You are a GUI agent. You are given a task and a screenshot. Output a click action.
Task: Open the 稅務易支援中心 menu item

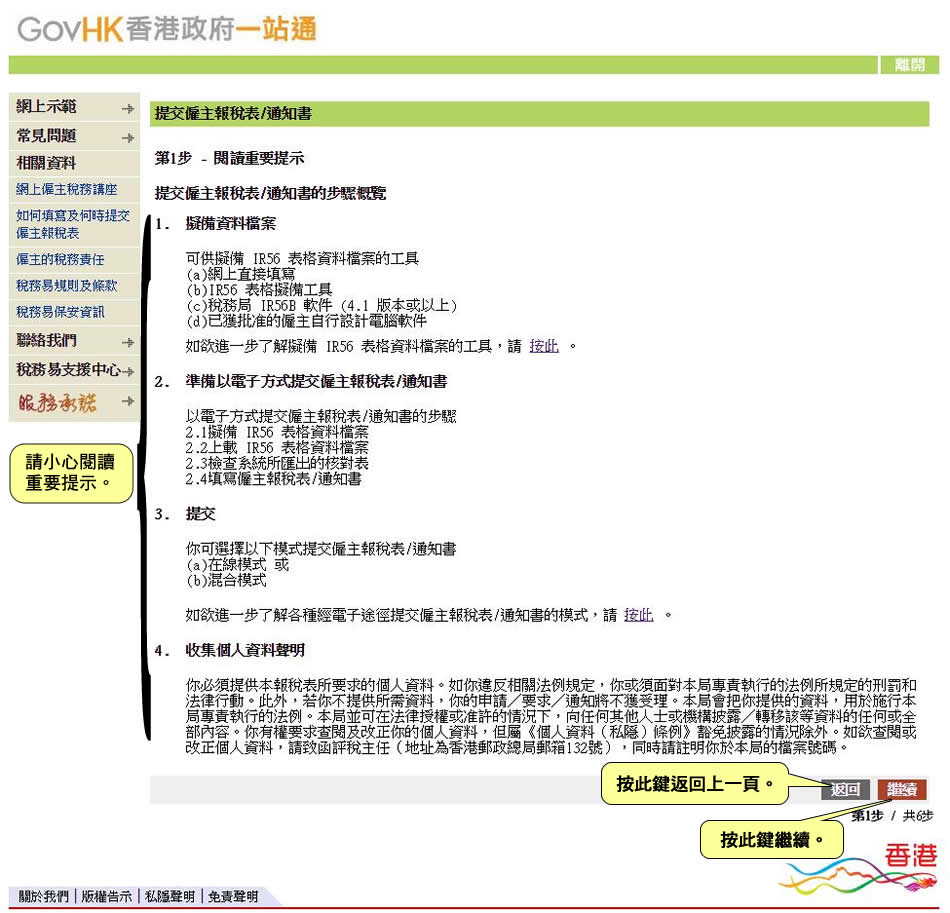[x=68, y=370]
